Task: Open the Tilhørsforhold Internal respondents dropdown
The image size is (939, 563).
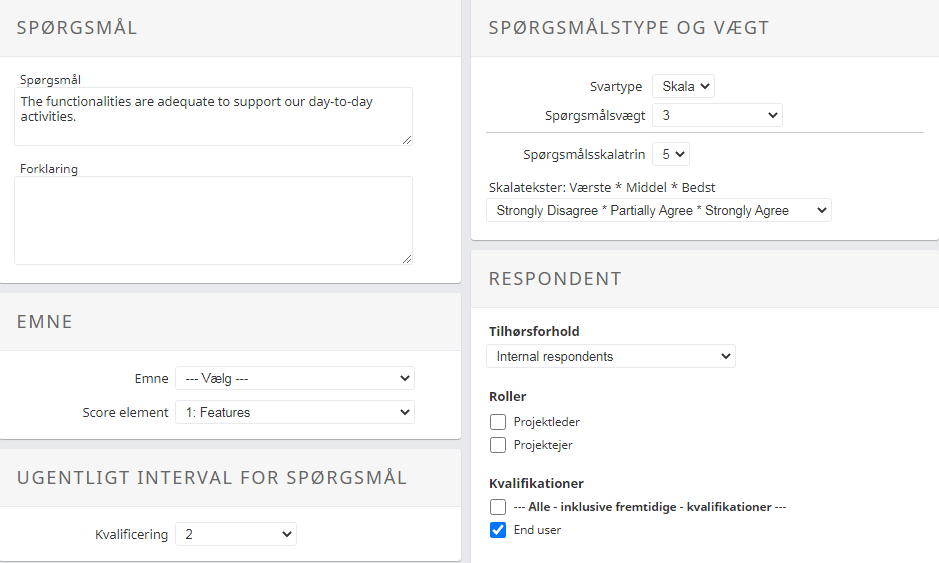Action: click(610, 356)
